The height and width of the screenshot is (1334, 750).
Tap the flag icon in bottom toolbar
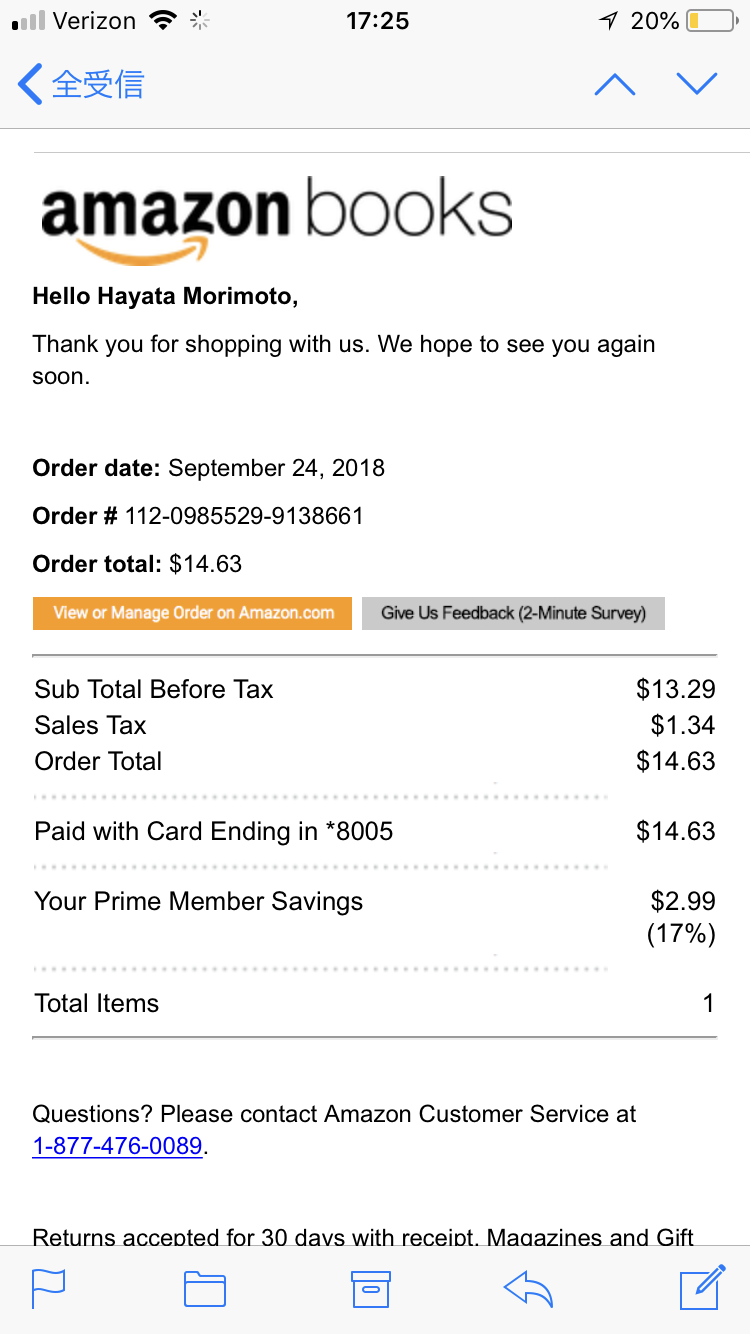[49, 1288]
